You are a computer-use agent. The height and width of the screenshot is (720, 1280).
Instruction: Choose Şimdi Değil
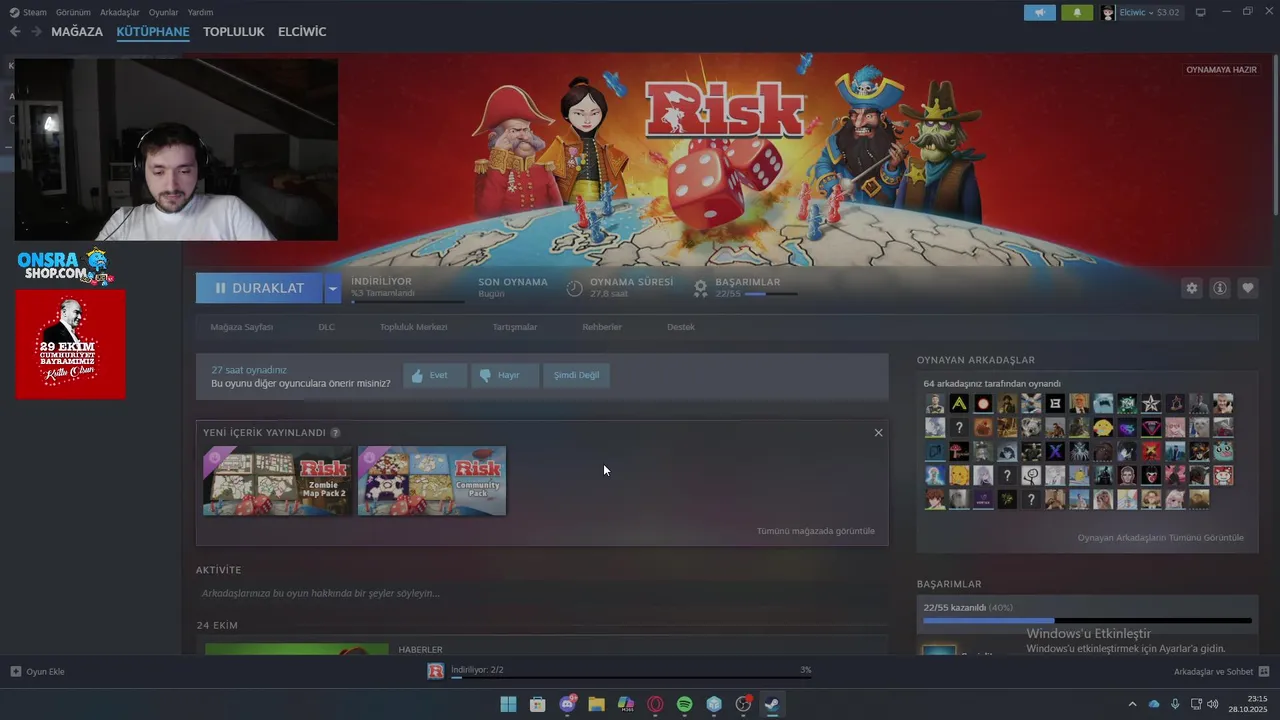pos(577,375)
